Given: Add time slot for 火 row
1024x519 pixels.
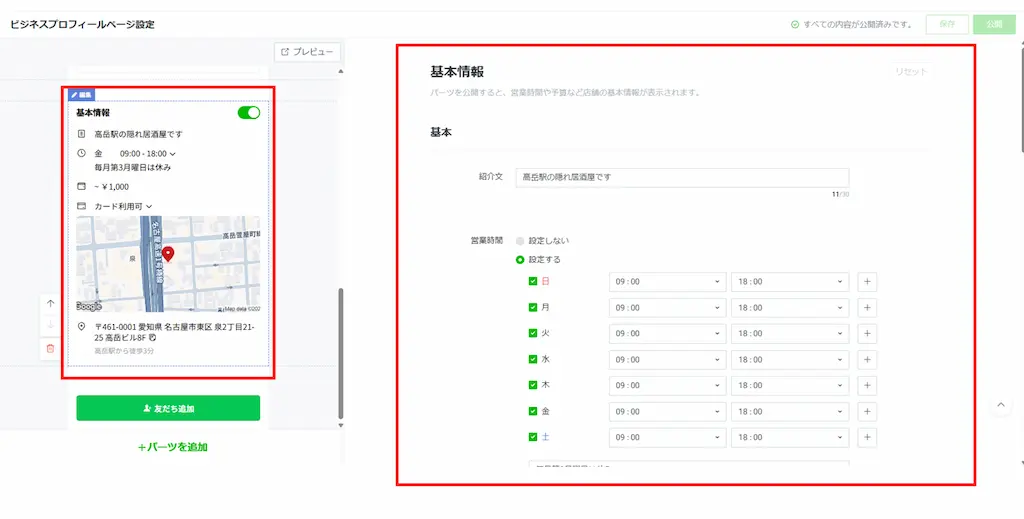Looking at the screenshot, I should point(867,334).
